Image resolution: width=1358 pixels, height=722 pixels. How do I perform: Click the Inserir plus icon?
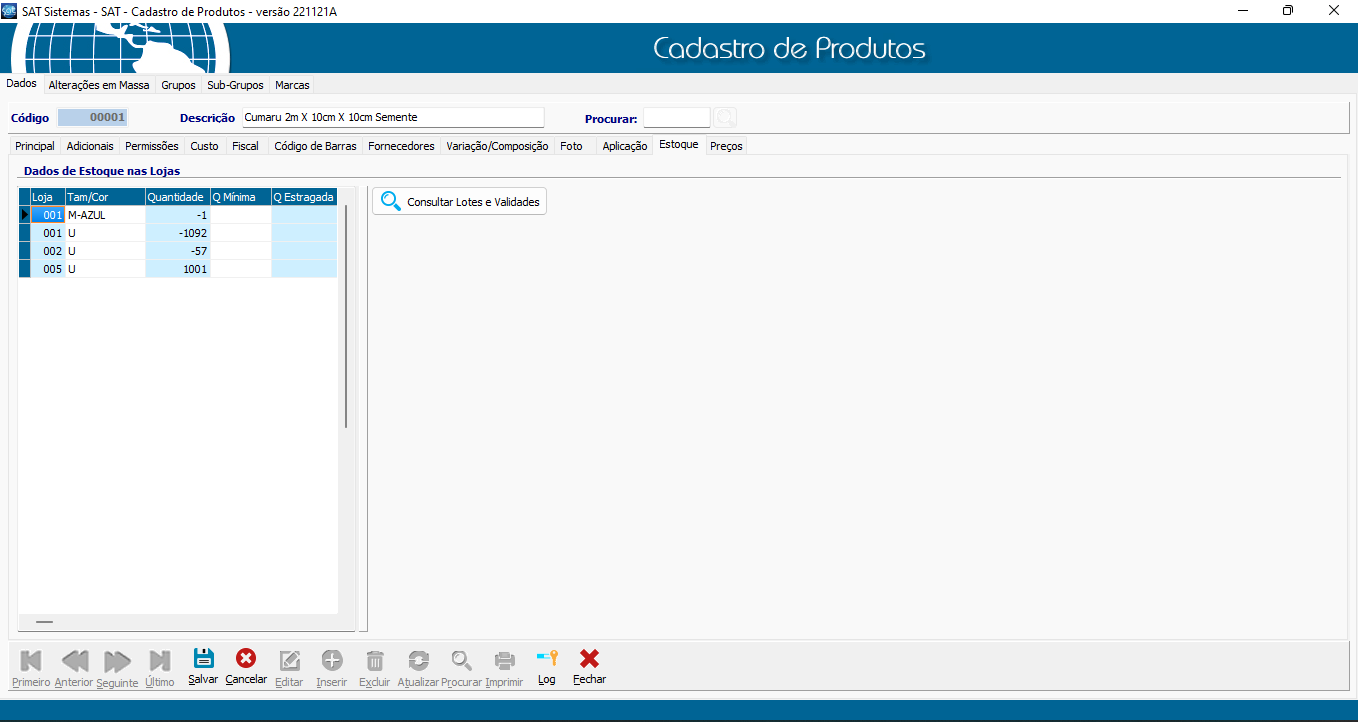point(331,660)
